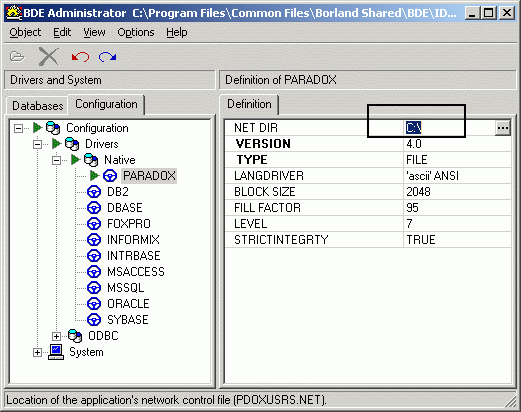The width and height of the screenshot is (521, 412).
Task: Click the INTRBASE driver icon
Action: 94,256
